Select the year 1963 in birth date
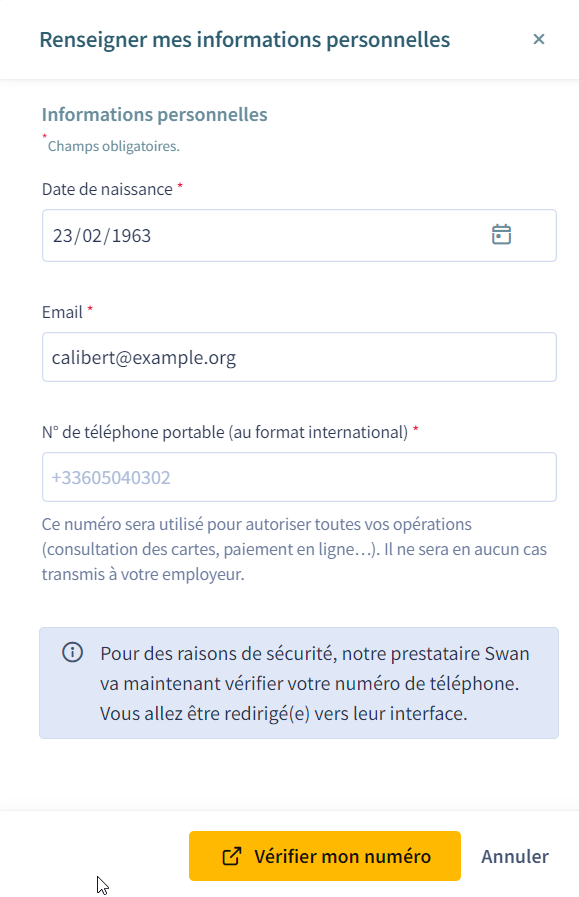The image size is (579, 897). (x=131, y=236)
